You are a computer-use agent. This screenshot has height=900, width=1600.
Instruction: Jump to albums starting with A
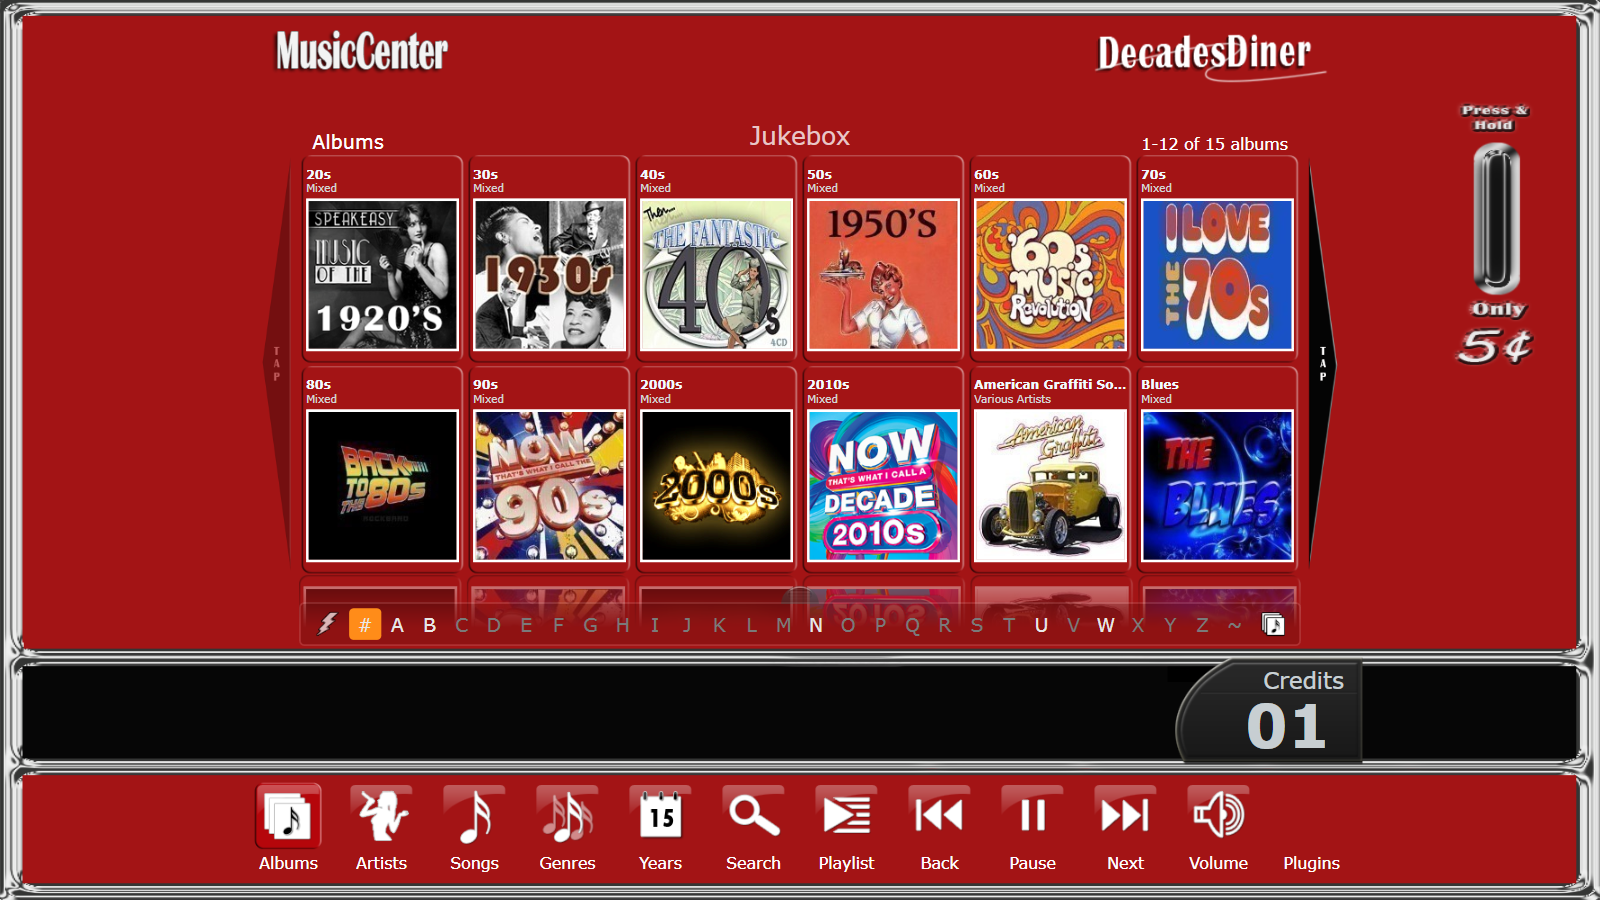click(x=397, y=625)
